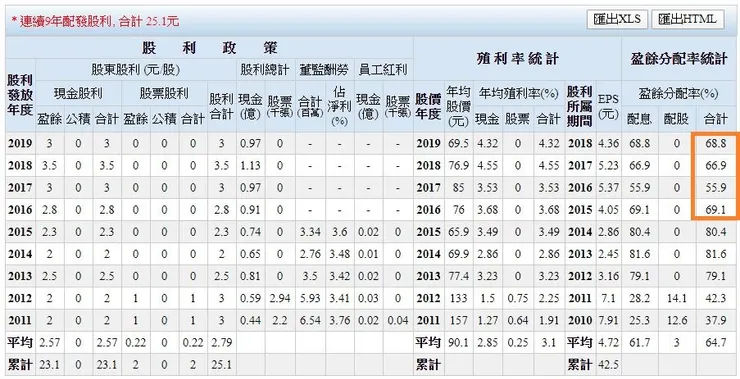
Task: Click the 年均股價 (元) column header
Action: point(458,106)
